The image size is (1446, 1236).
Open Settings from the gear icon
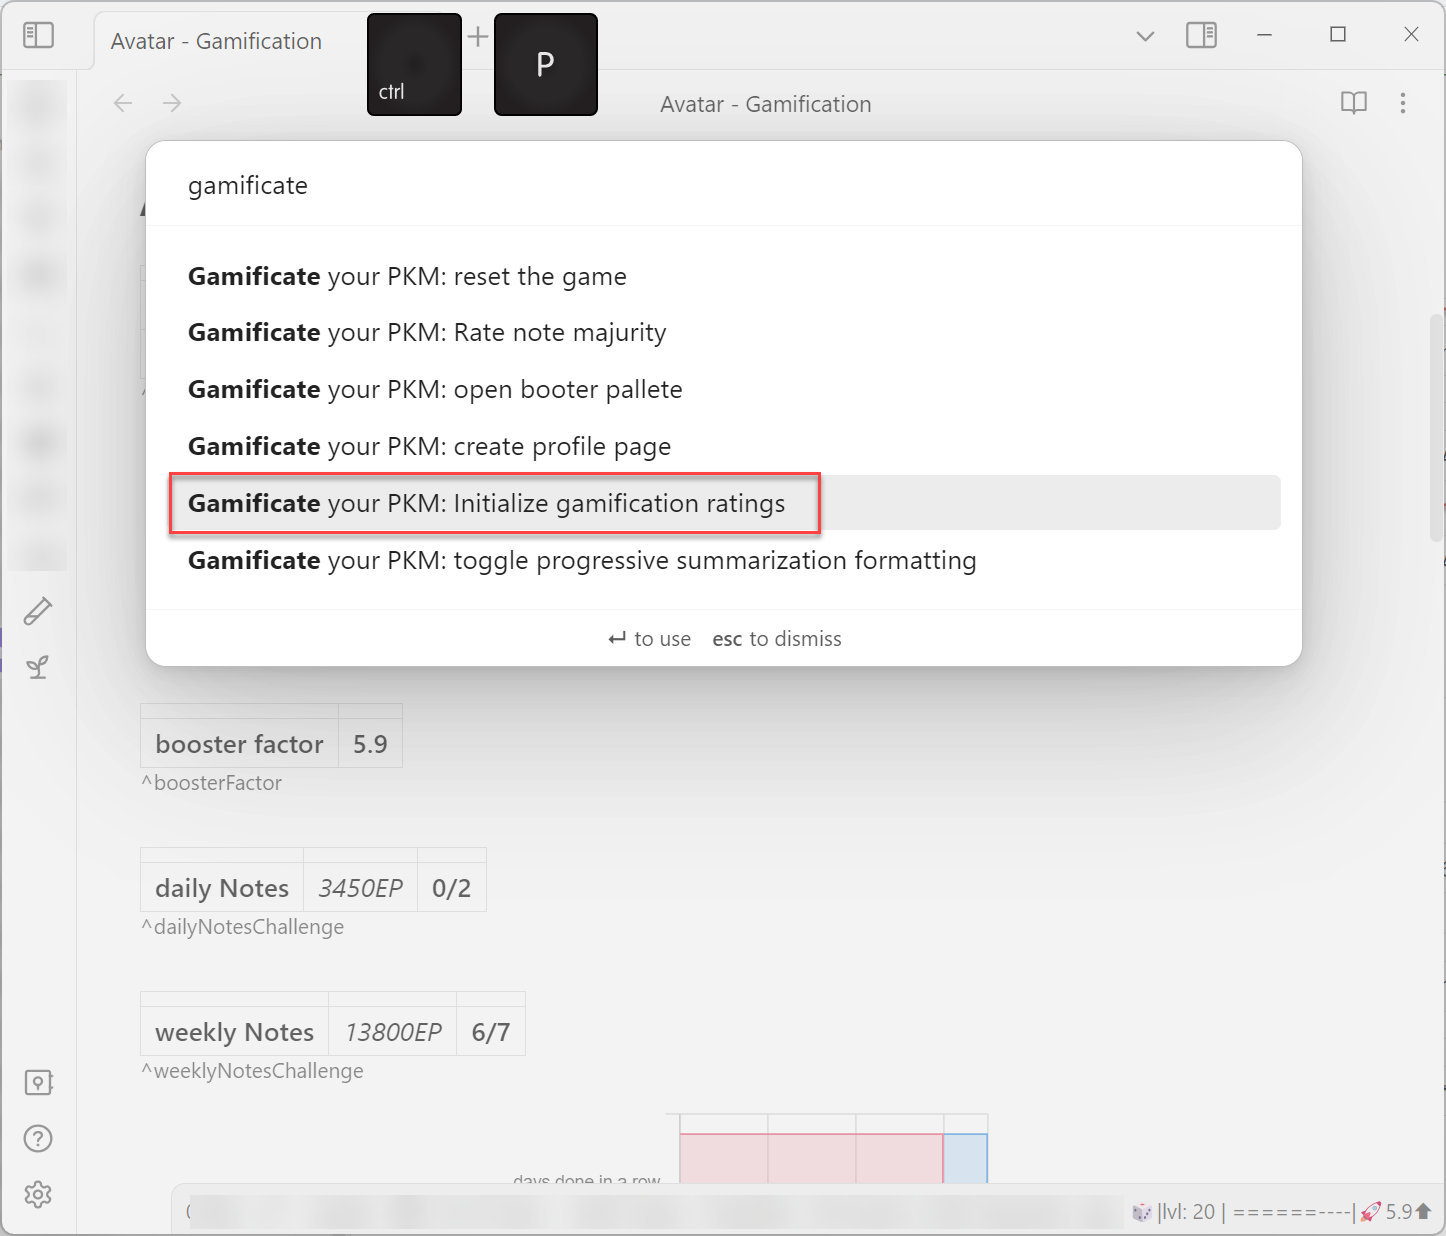tap(38, 1194)
